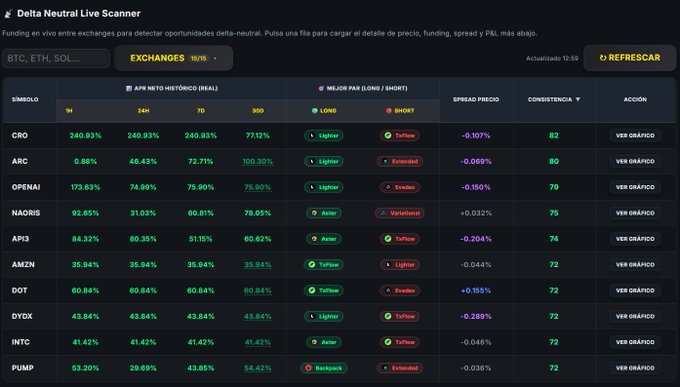Click the Aster long badge in API3 row

tap(324, 239)
